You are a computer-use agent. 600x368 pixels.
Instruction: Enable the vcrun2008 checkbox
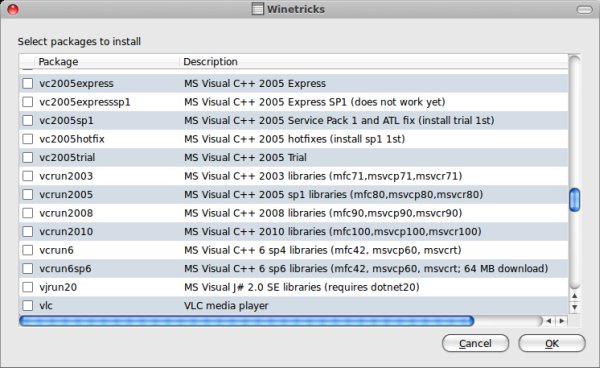28,213
